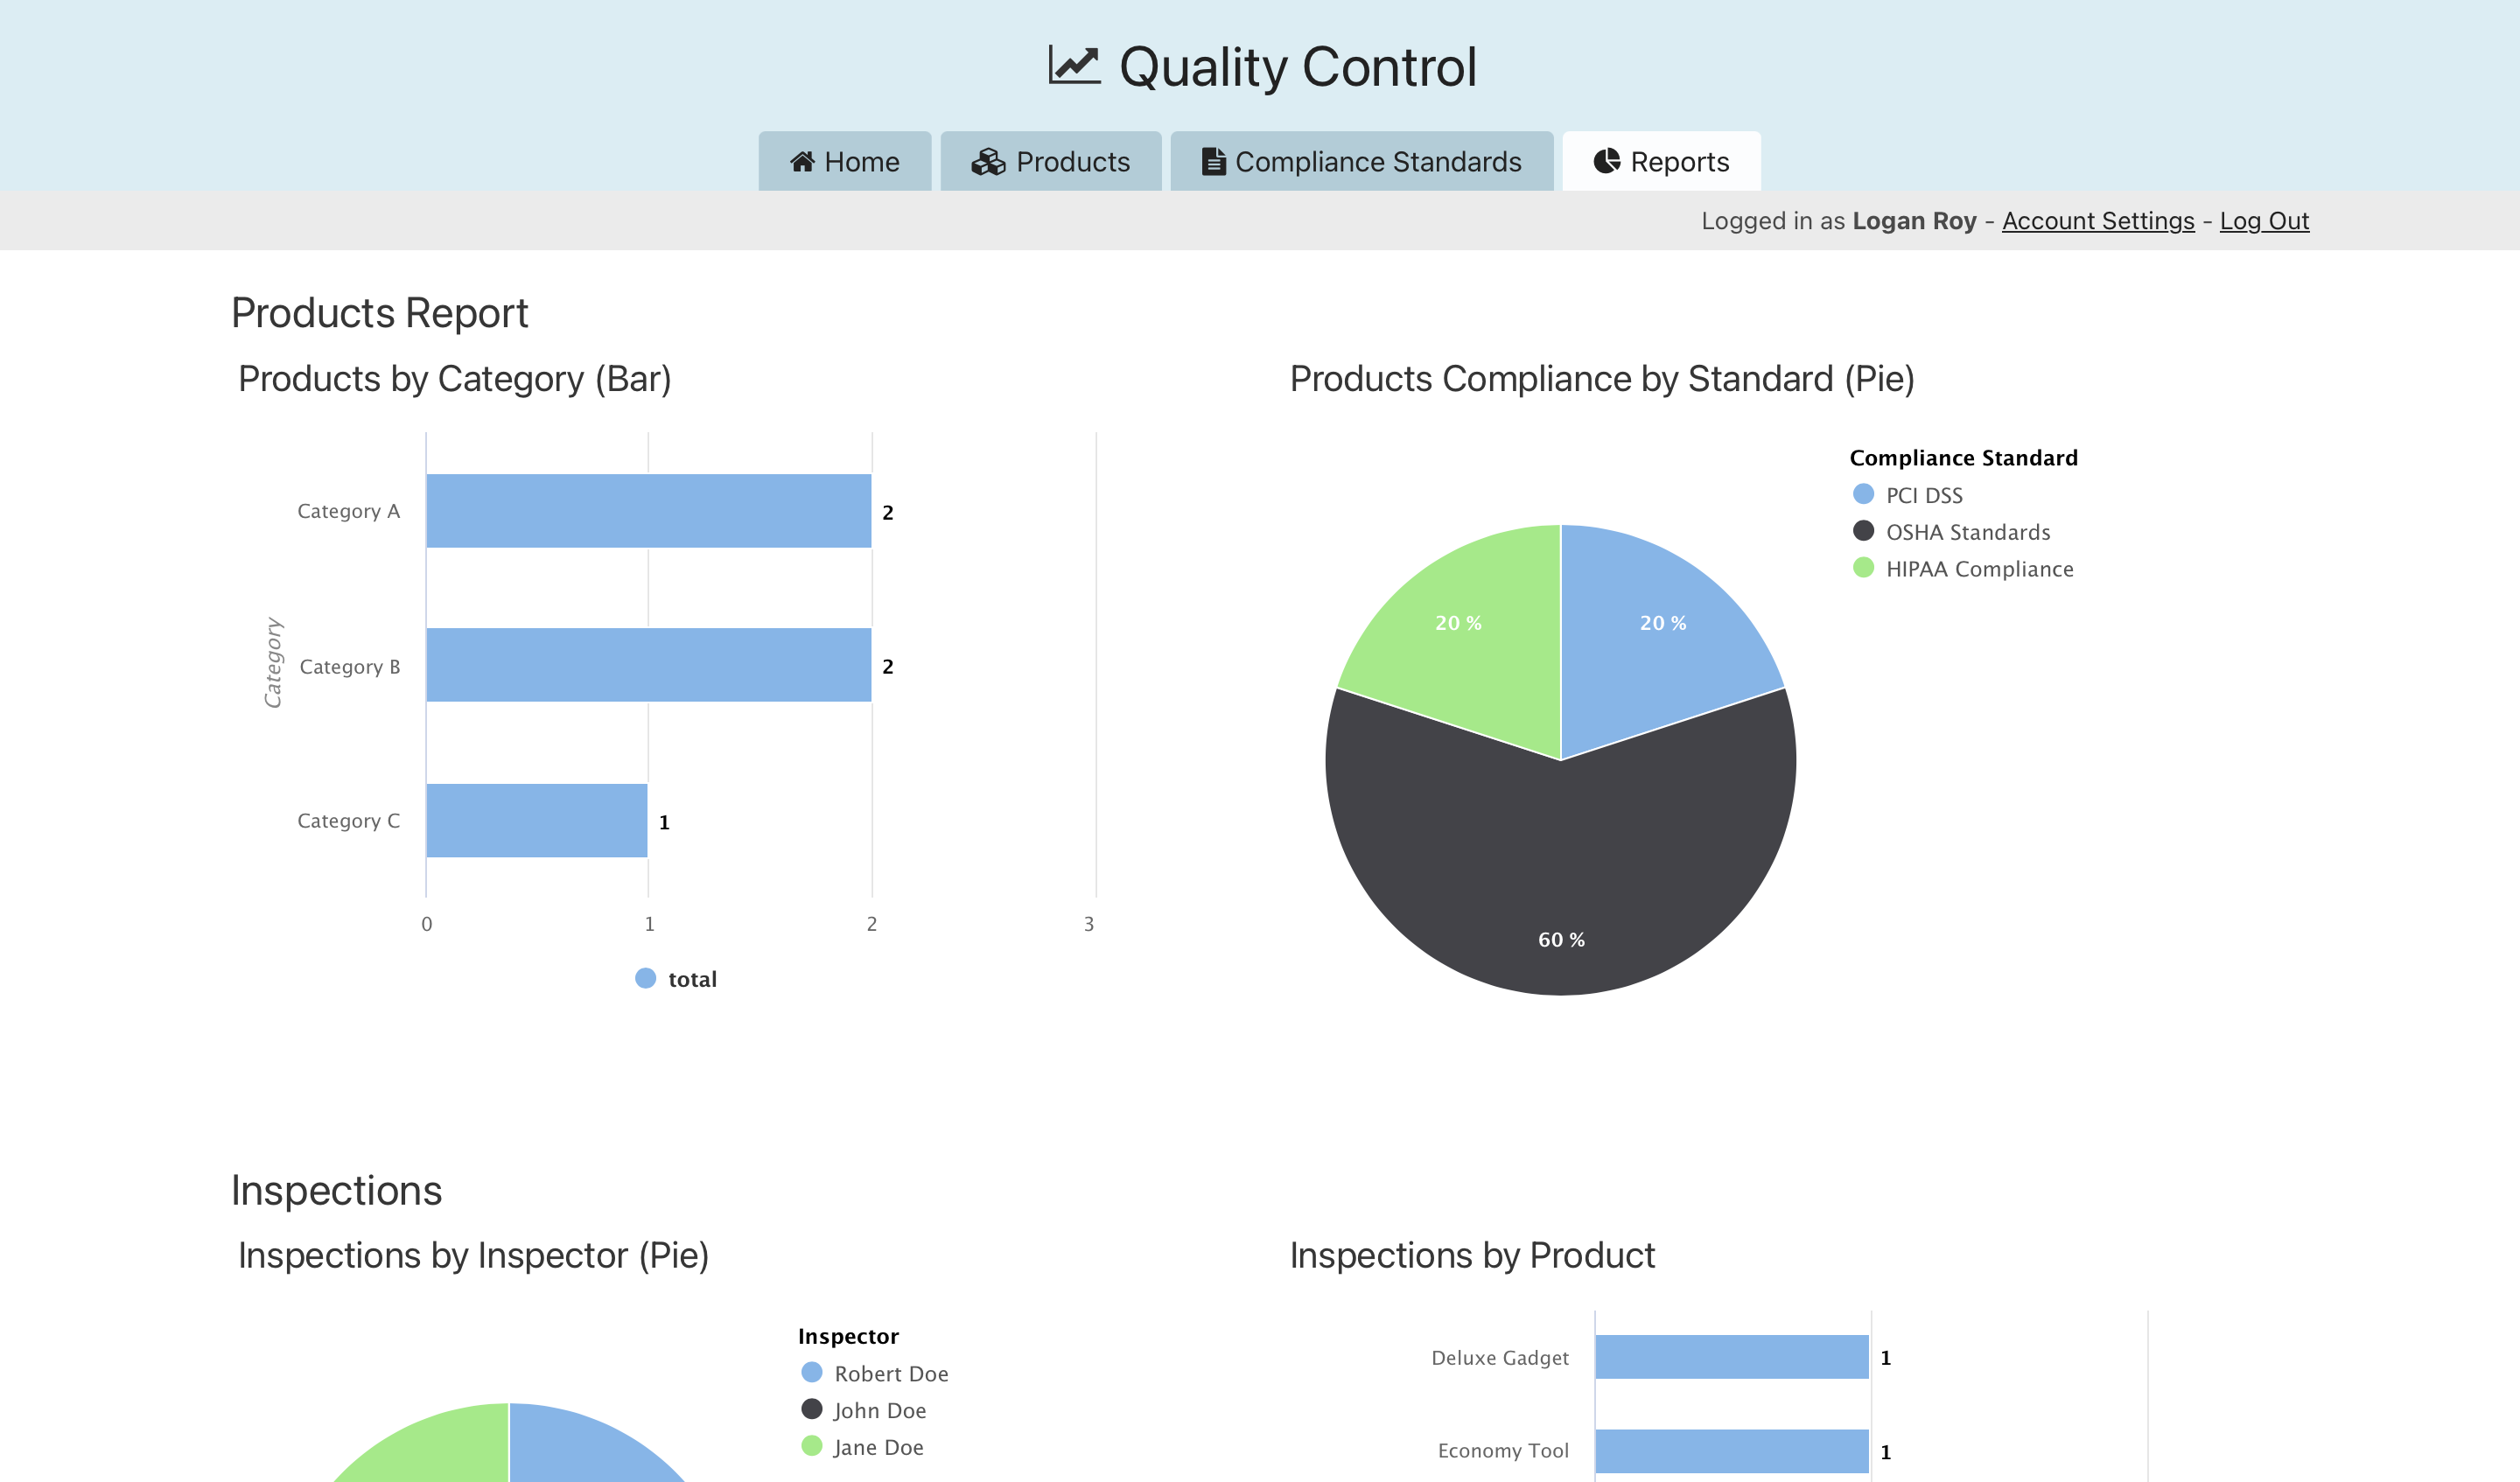Click the Category C bar
This screenshot has height=1482, width=2520.
tap(537, 820)
